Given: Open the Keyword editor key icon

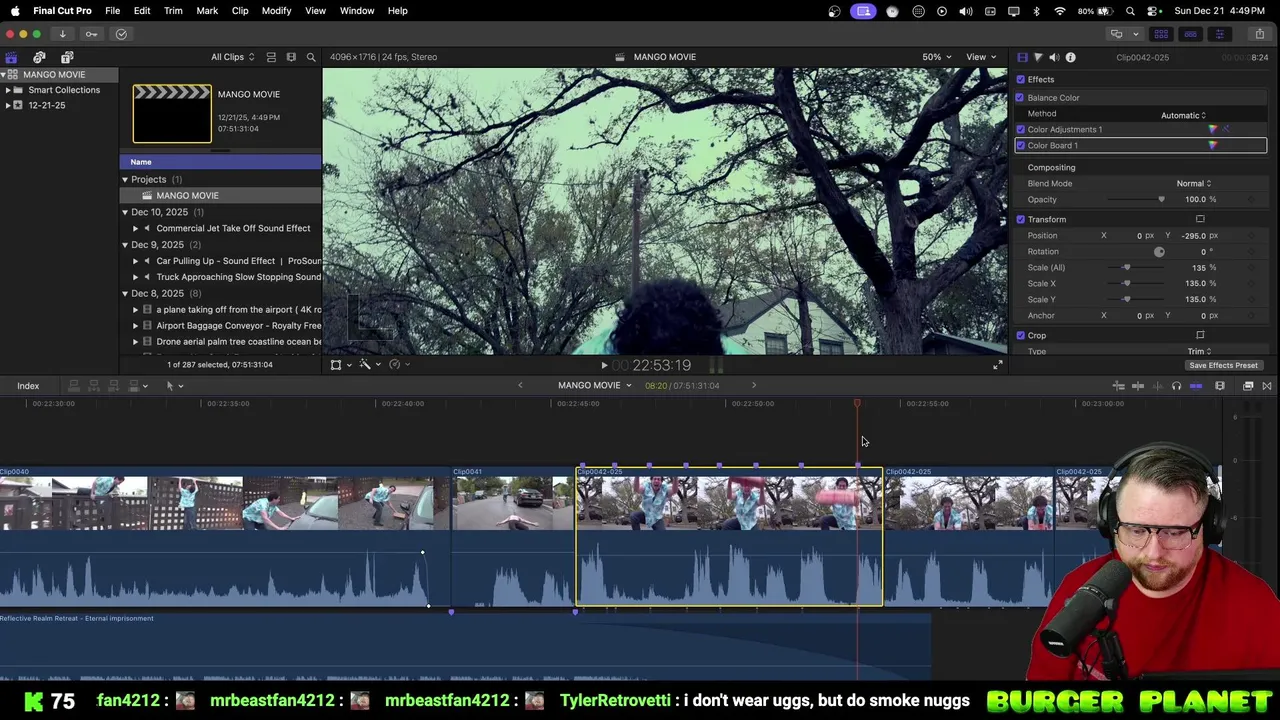Looking at the screenshot, I should [91, 34].
